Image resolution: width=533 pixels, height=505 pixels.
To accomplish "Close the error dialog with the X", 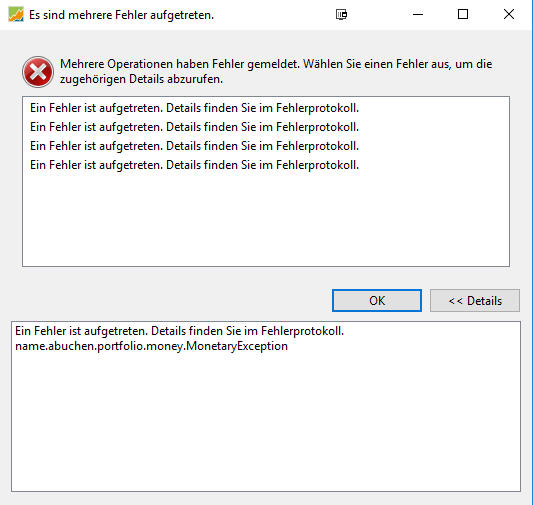I will (509, 14).
